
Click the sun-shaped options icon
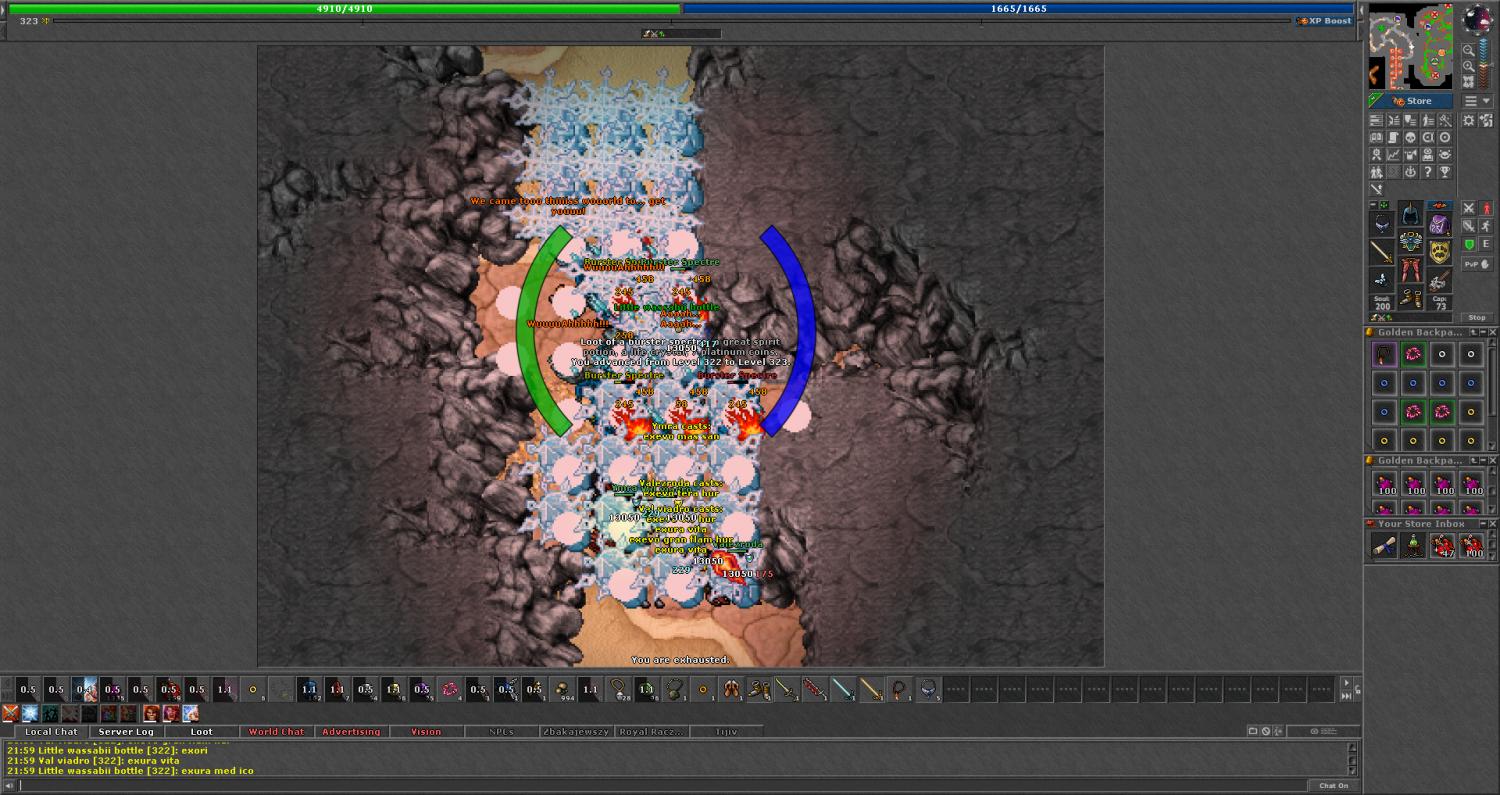pos(1468,120)
